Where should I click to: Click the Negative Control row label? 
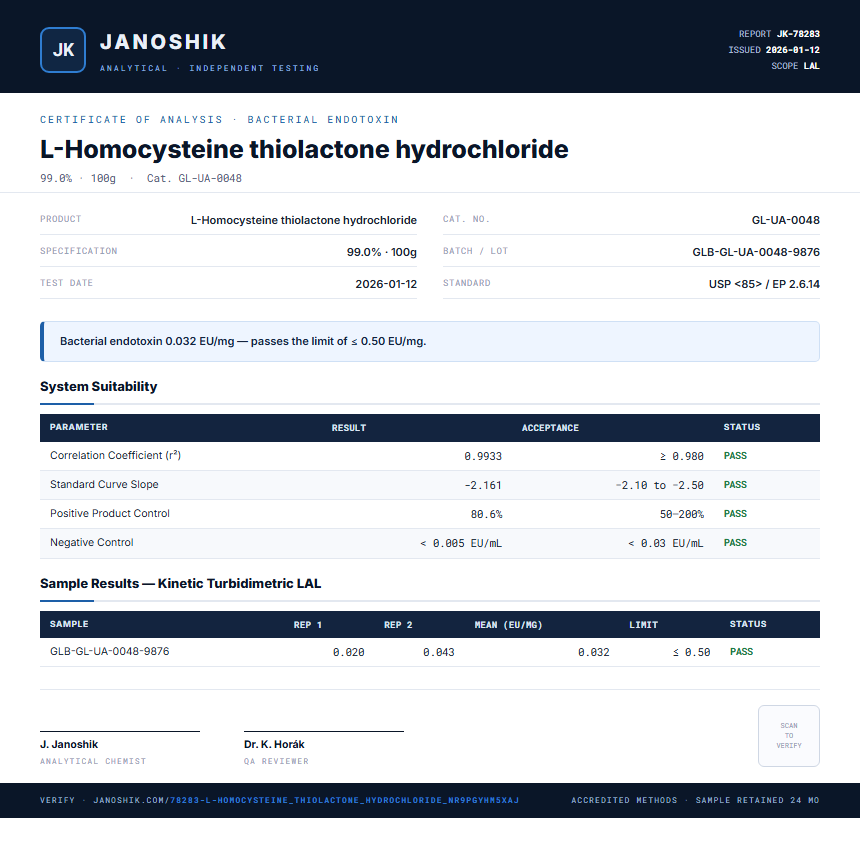pos(92,543)
